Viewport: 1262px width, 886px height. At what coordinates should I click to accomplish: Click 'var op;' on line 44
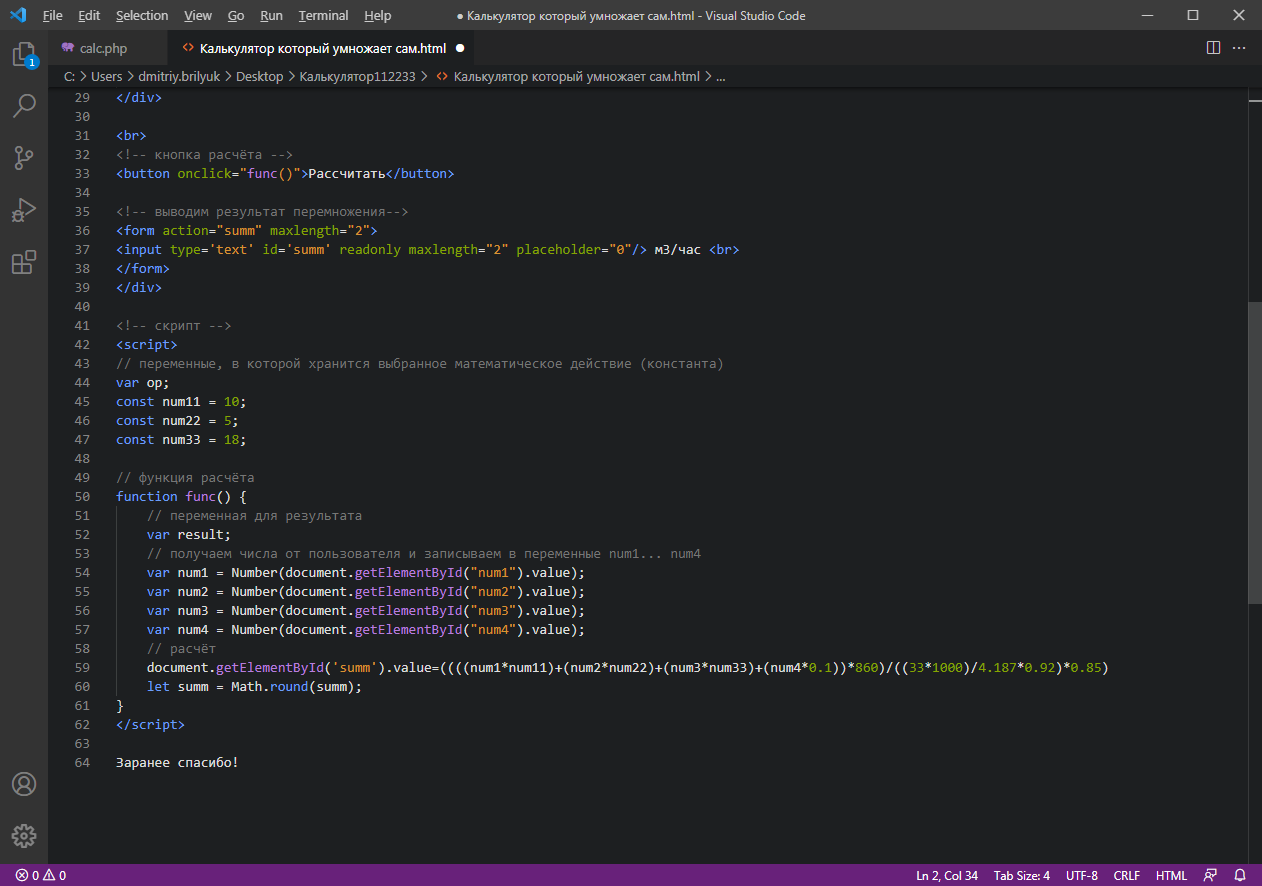click(x=143, y=382)
